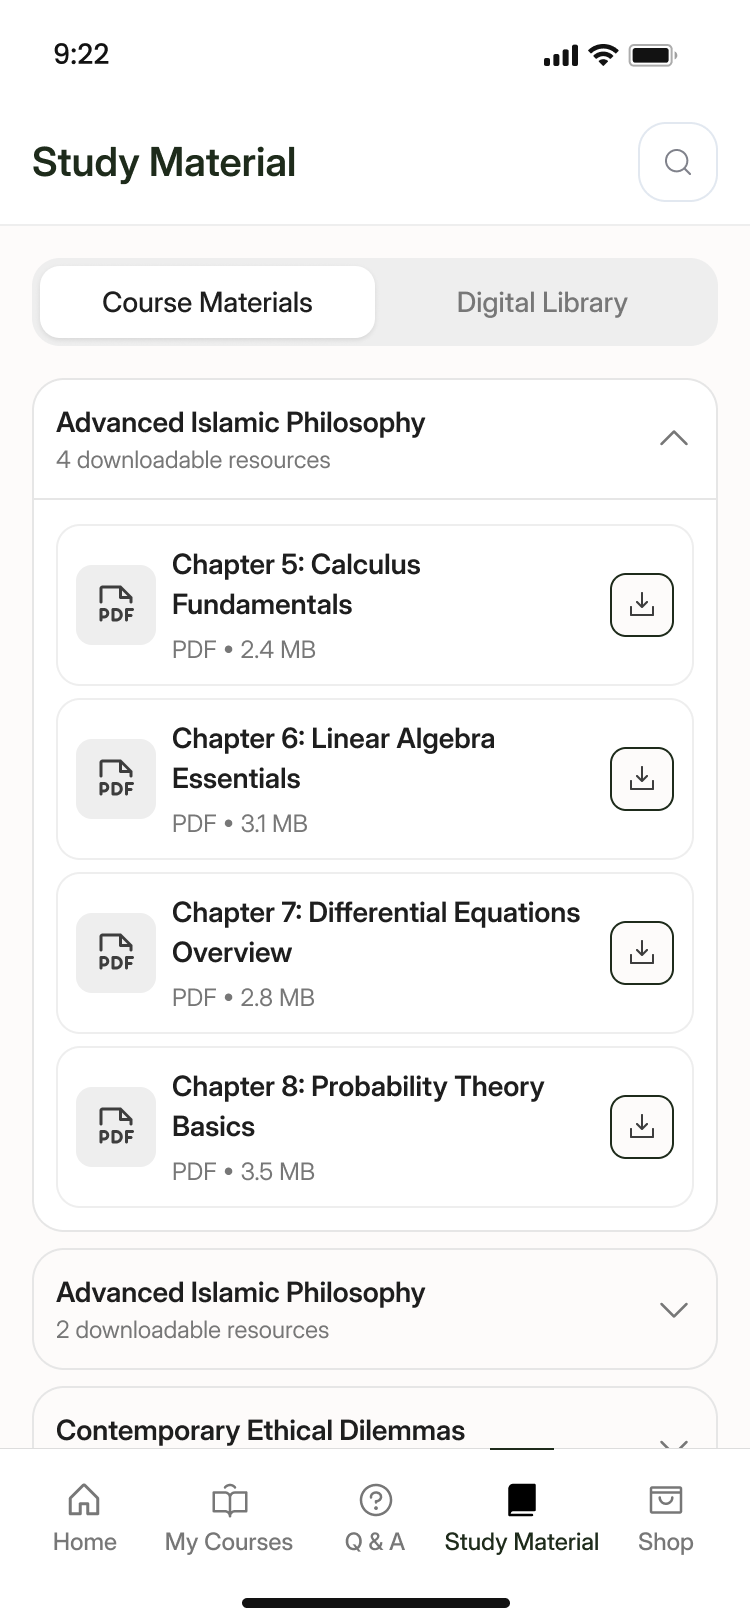Download Chapter 8 Probability Theory Basics
Screen dimensions: 750x1624
[x=641, y=1127]
